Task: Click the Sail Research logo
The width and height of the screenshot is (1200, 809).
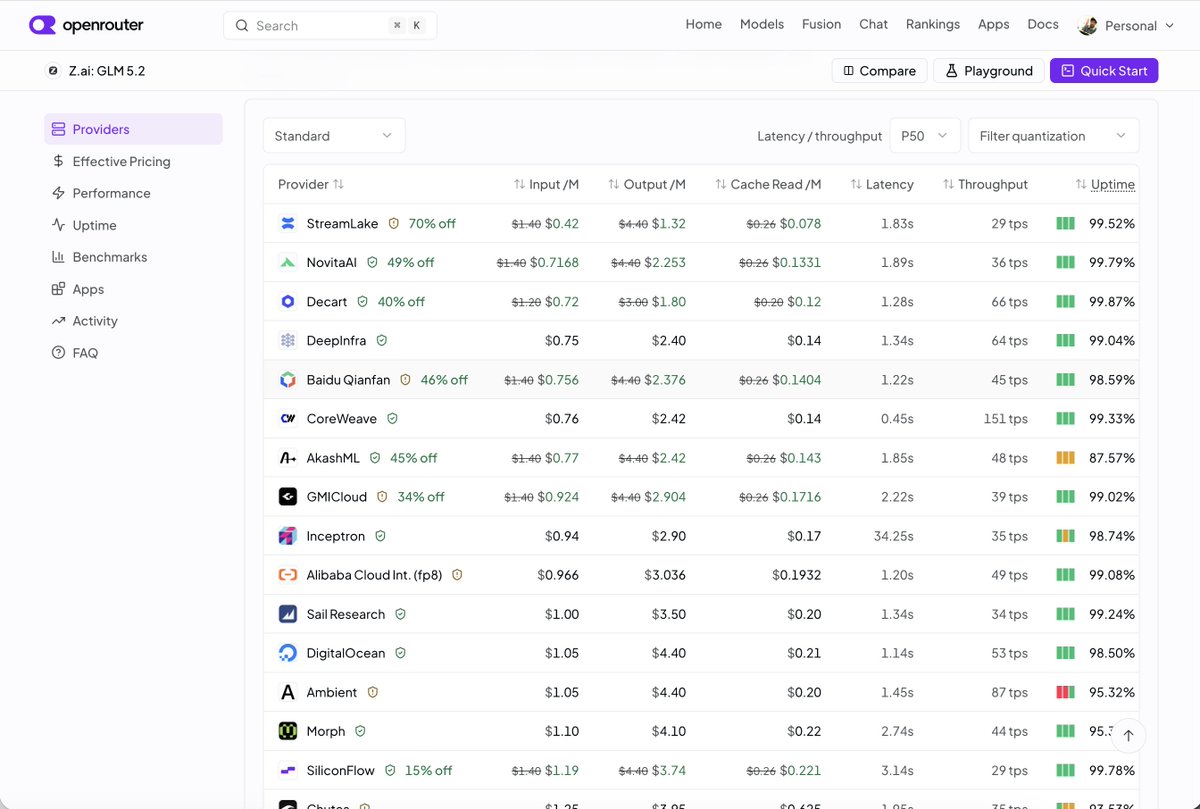Action: click(288, 614)
